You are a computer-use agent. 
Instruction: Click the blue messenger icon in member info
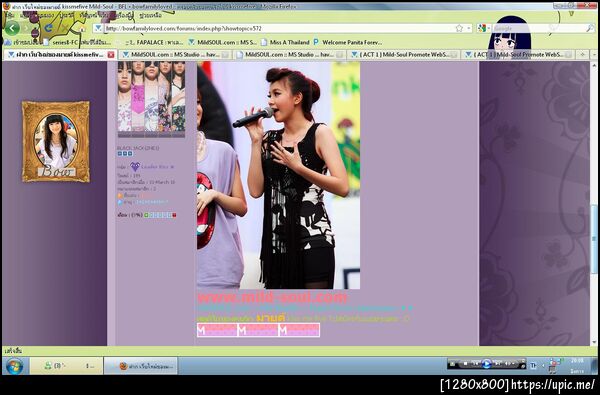(120, 202)
